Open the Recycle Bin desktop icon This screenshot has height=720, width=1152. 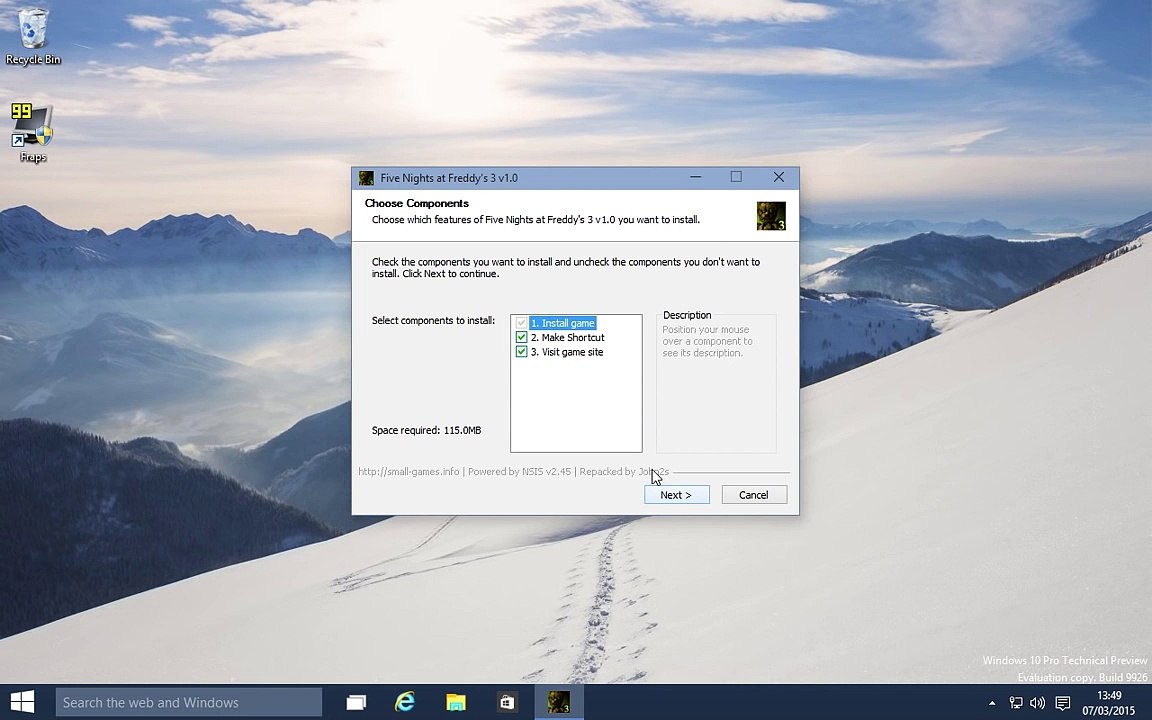[32, 37]
